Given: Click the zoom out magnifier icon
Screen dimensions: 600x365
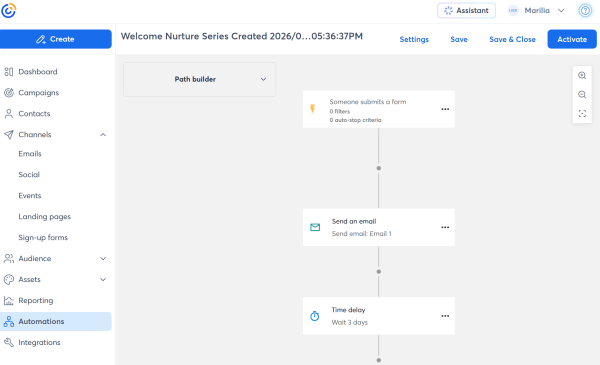Looking at the screenshot, I should 582,95.
